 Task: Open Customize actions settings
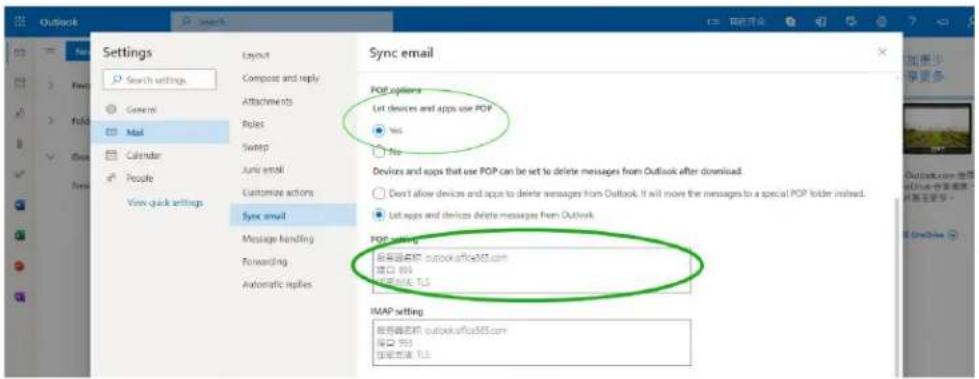[x=278, y=192]
